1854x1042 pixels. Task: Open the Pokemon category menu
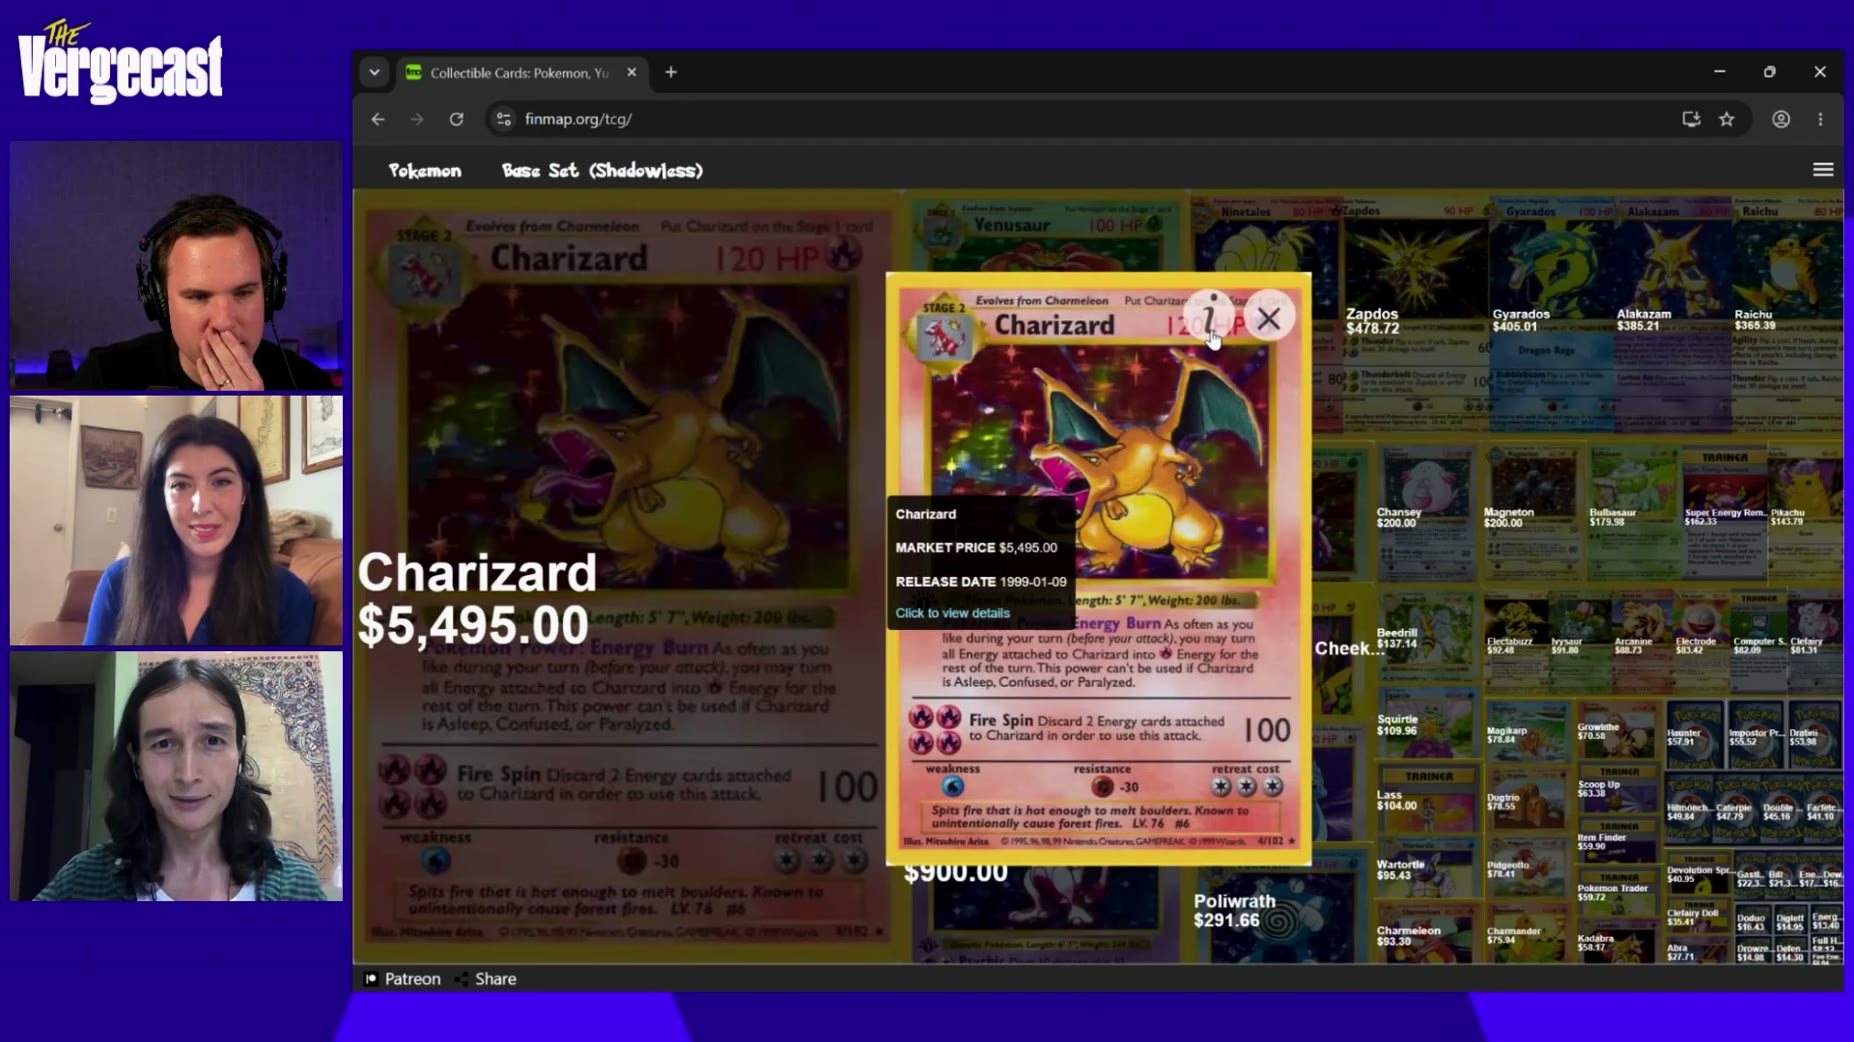click(x=425, y=171)
